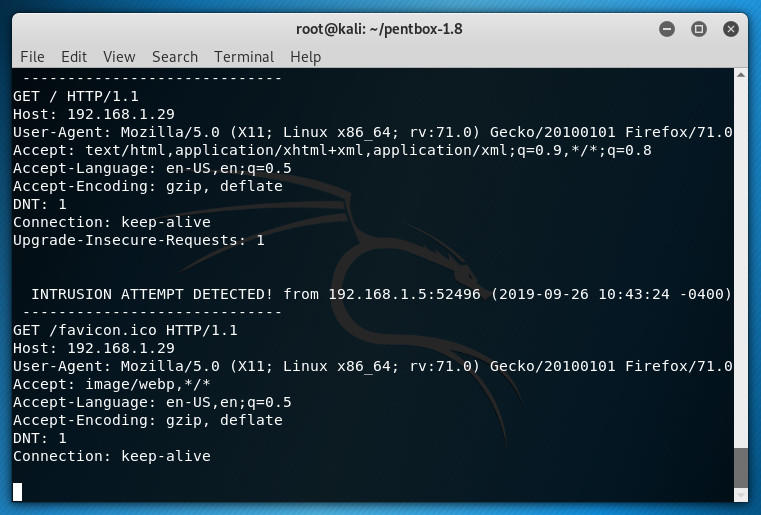Maximize the terminal window
The height and width of the screenshot is (515, 761).
[699, 29]
